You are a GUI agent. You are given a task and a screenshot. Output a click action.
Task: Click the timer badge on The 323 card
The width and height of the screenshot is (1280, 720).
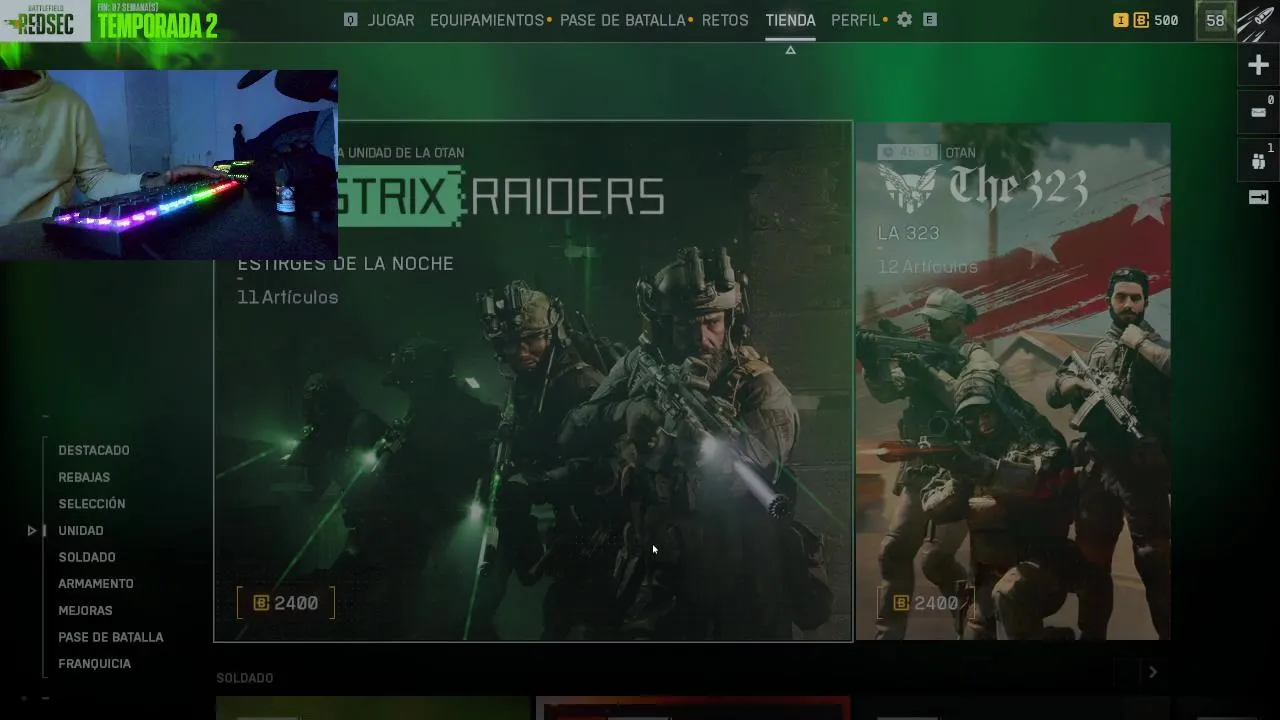(908, 153)
